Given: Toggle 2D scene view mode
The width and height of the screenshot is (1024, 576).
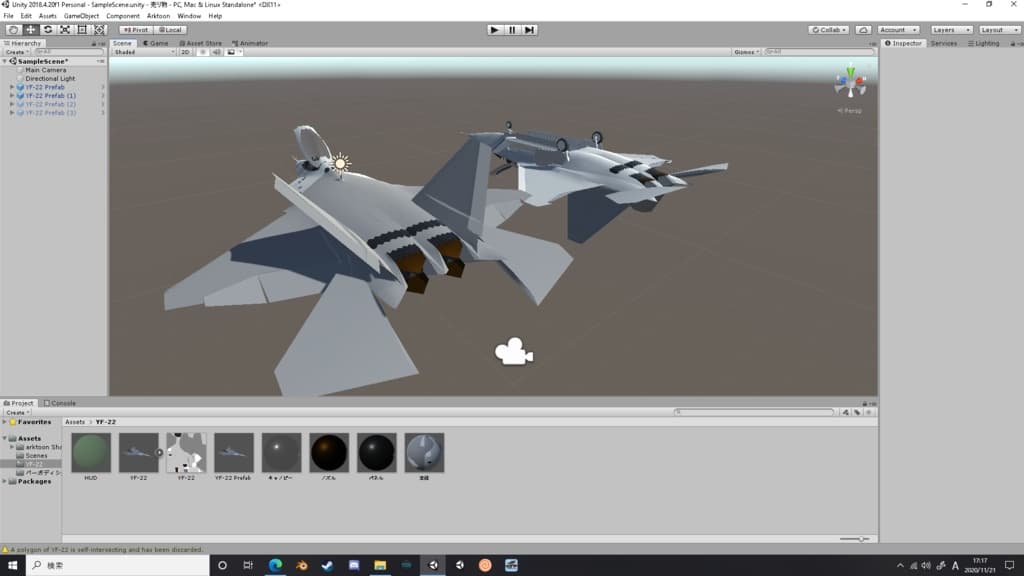Looking at the screenshot, I should click(x=185, y=52).
